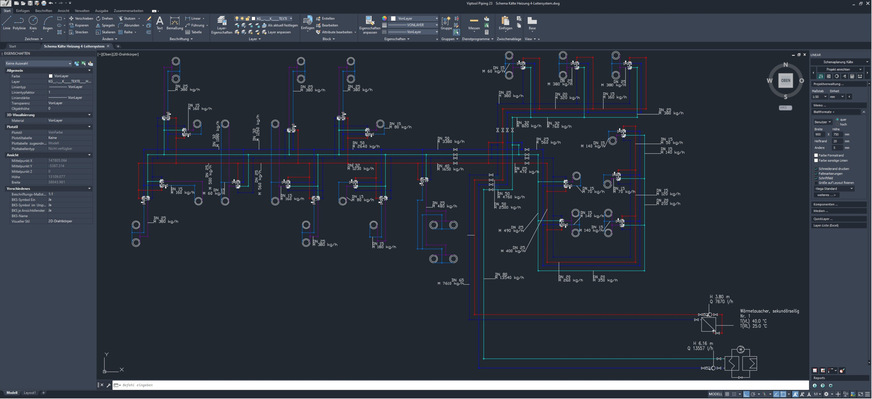Click the clipboard Einfügen paste icon
Screen dimensions: 872x399
(505, 21)
